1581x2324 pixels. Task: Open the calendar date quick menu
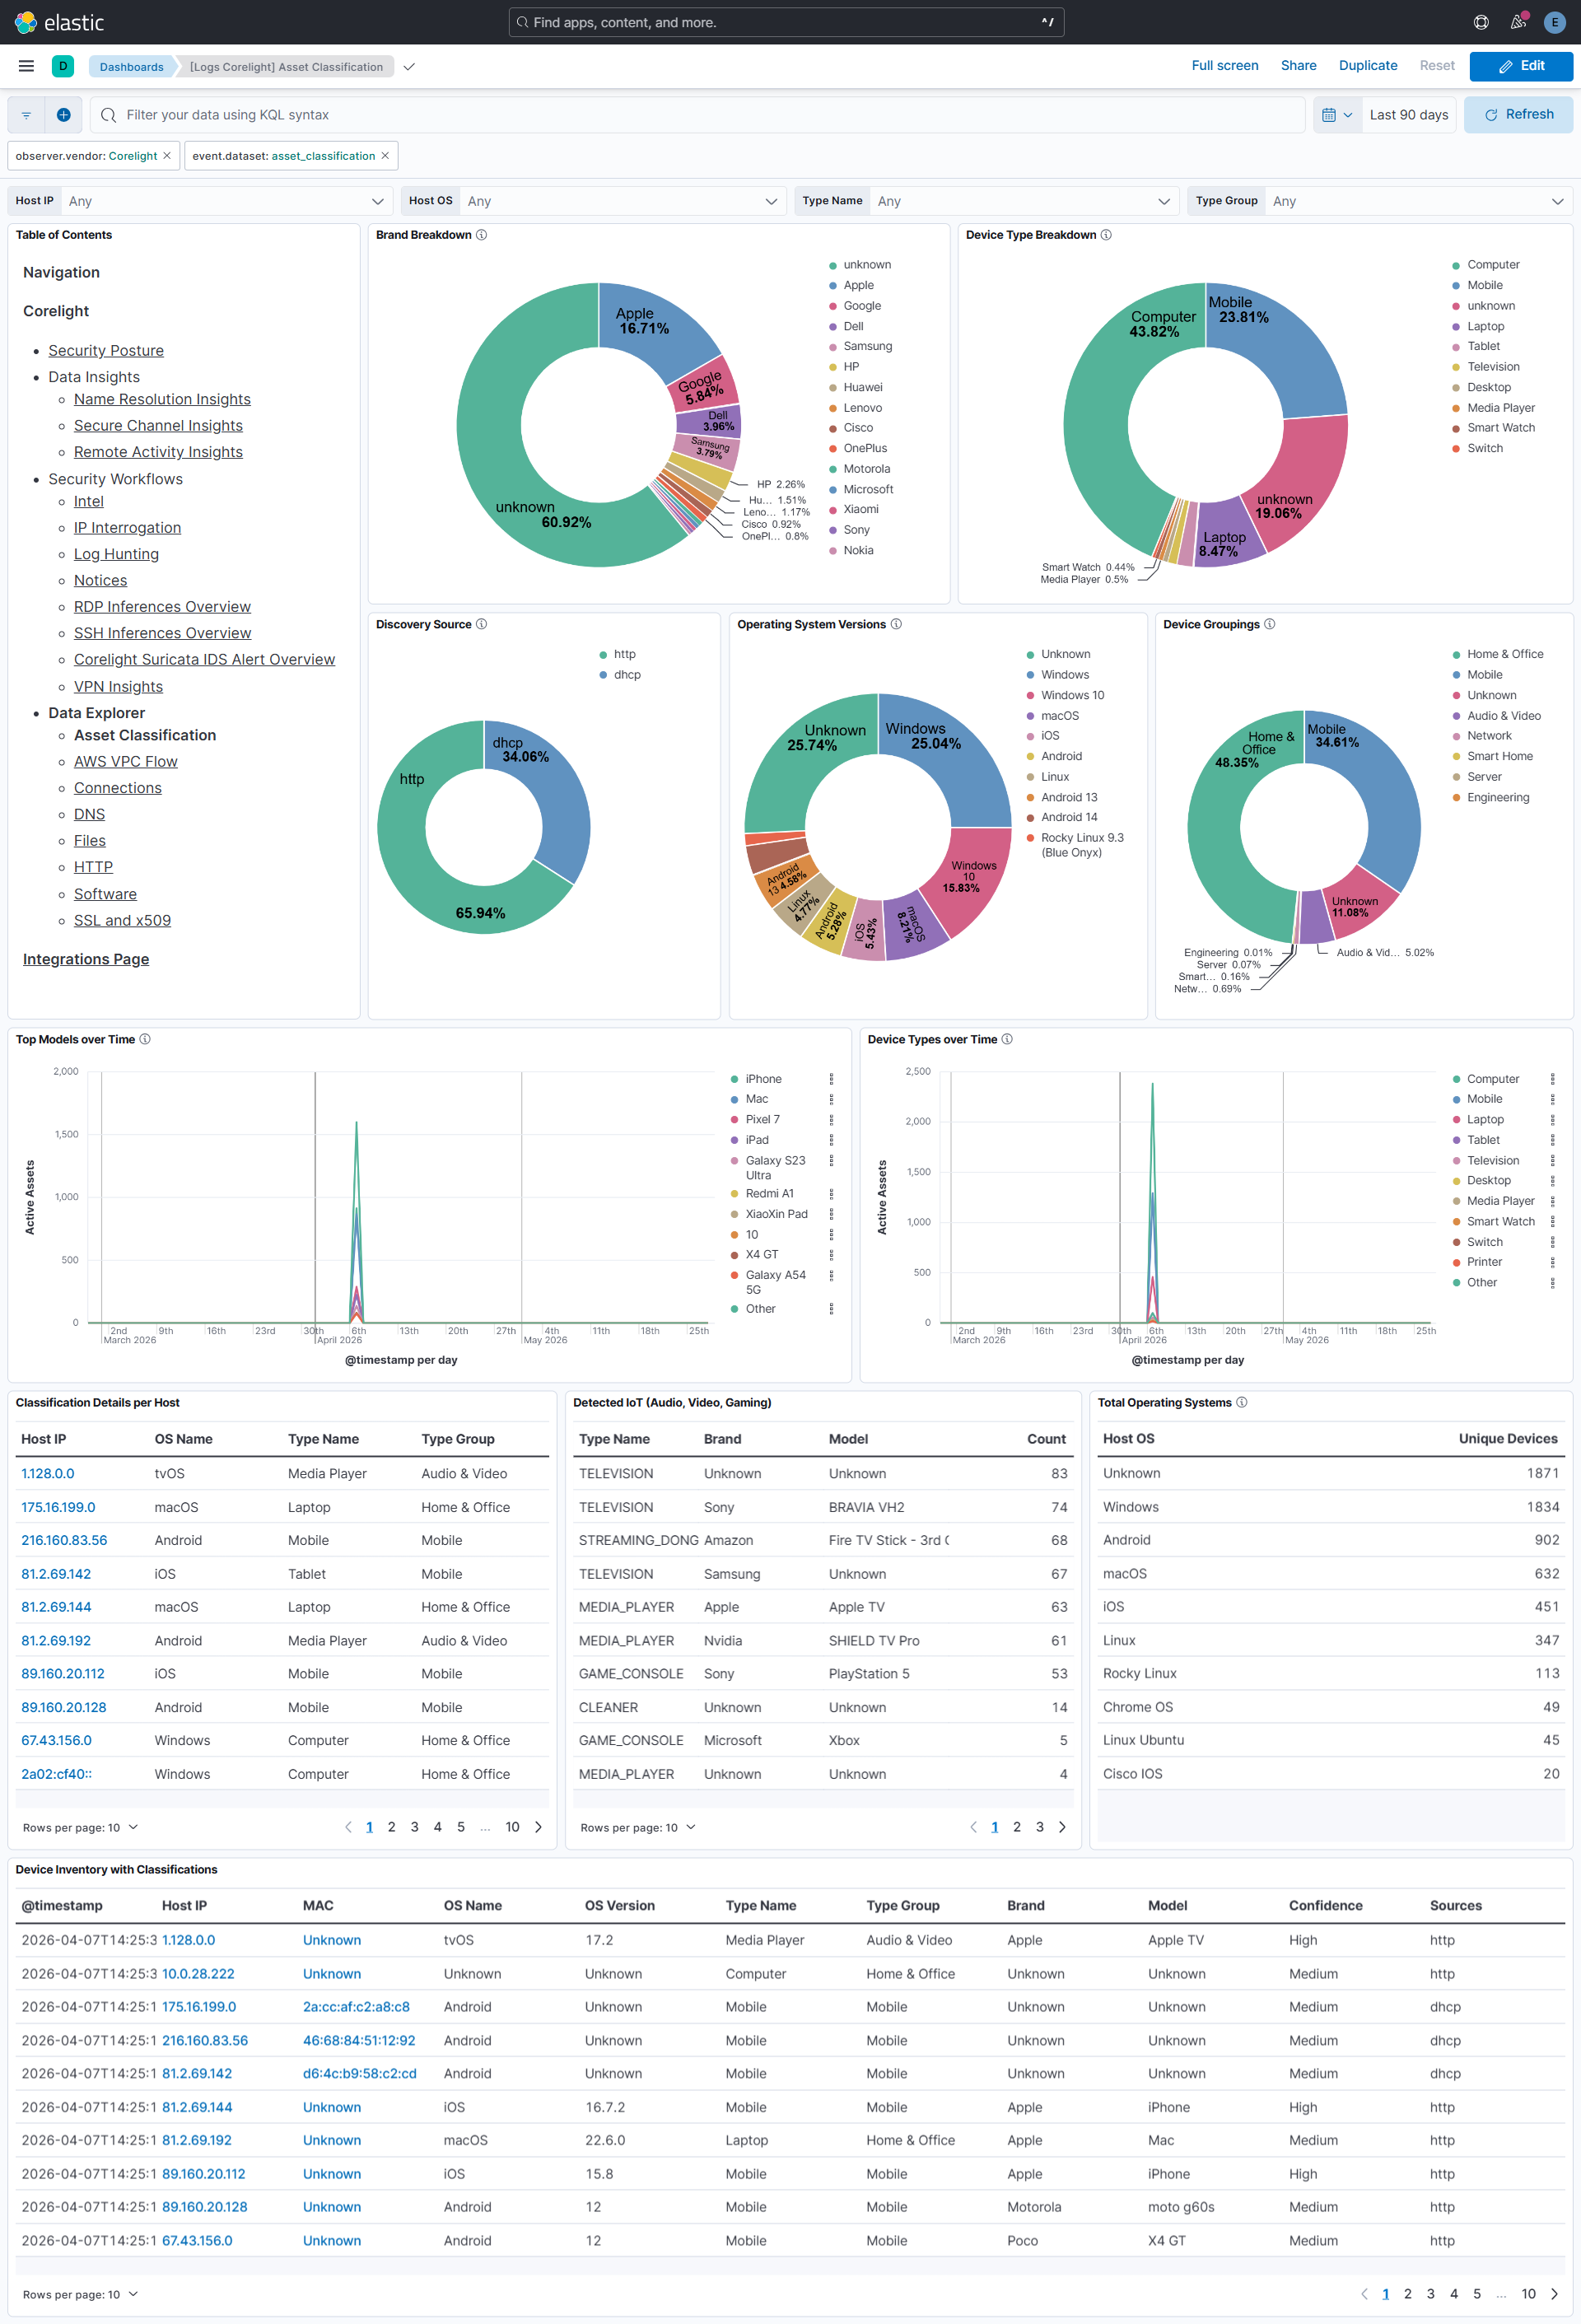click(1336, 115)
